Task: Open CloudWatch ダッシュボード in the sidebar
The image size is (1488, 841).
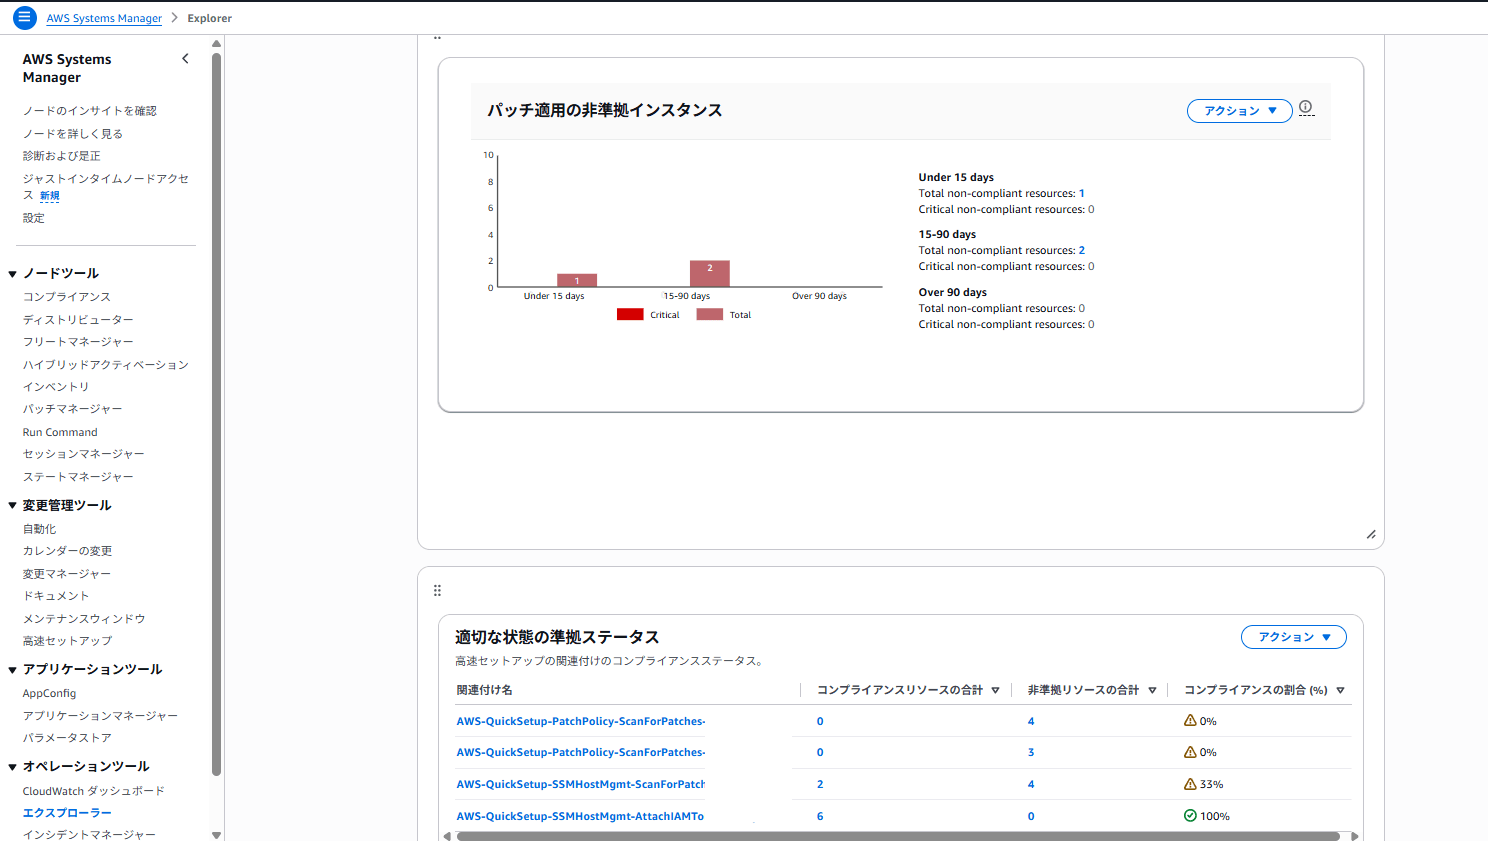Action: pos(94,791)
